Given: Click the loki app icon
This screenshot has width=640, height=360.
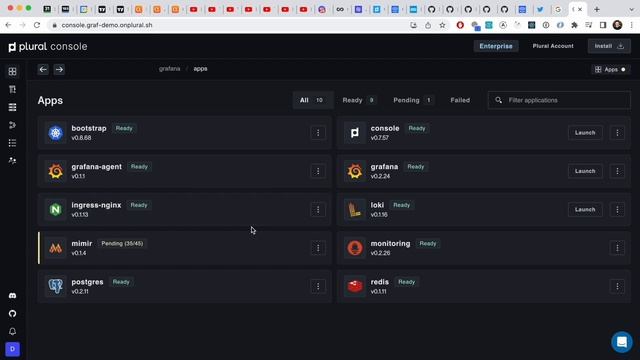Looking at the screenshot, I should [355, 209].
